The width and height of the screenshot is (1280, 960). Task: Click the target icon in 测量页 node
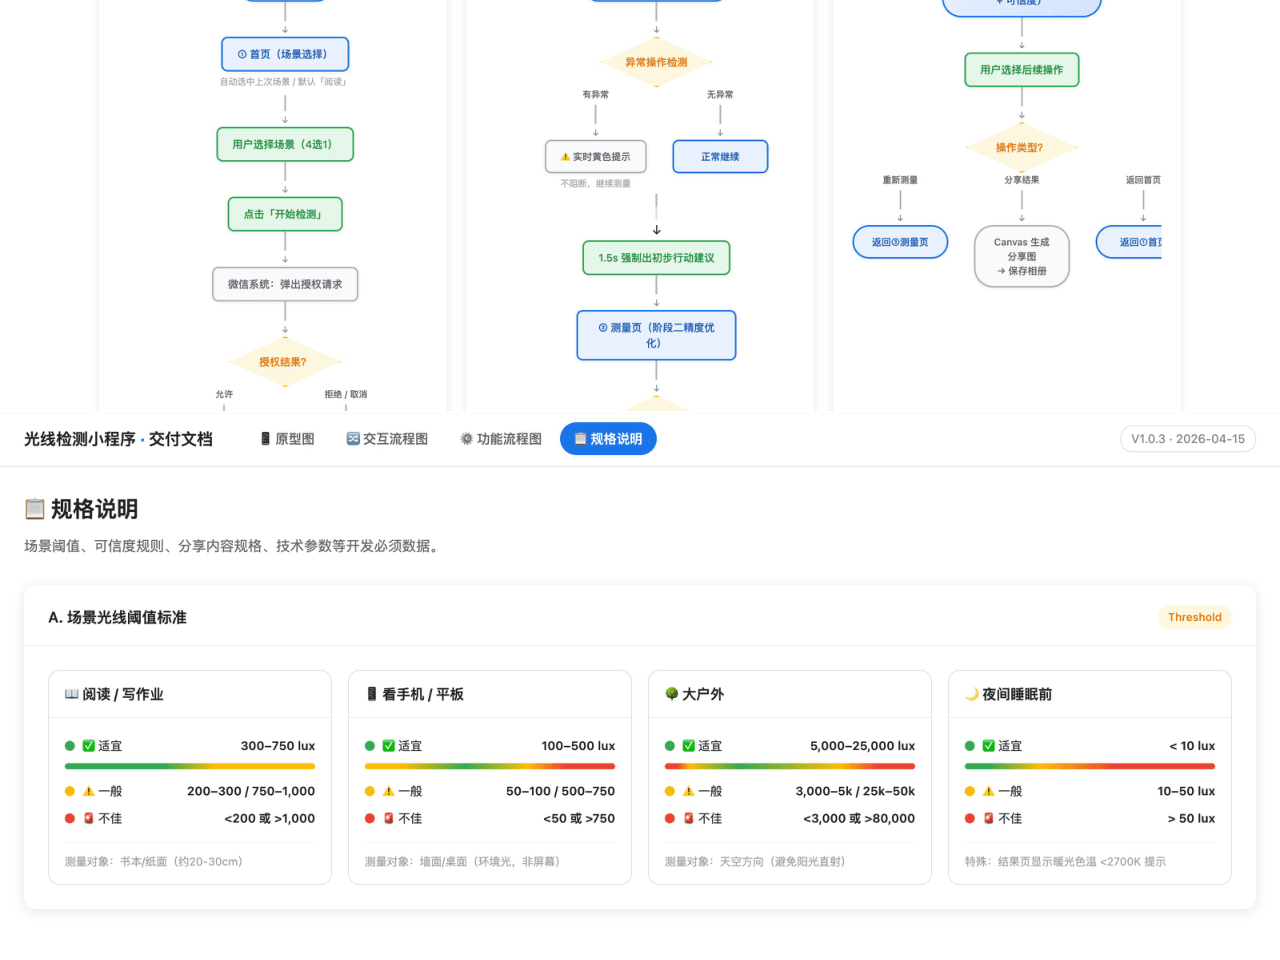tap(603, 327)
